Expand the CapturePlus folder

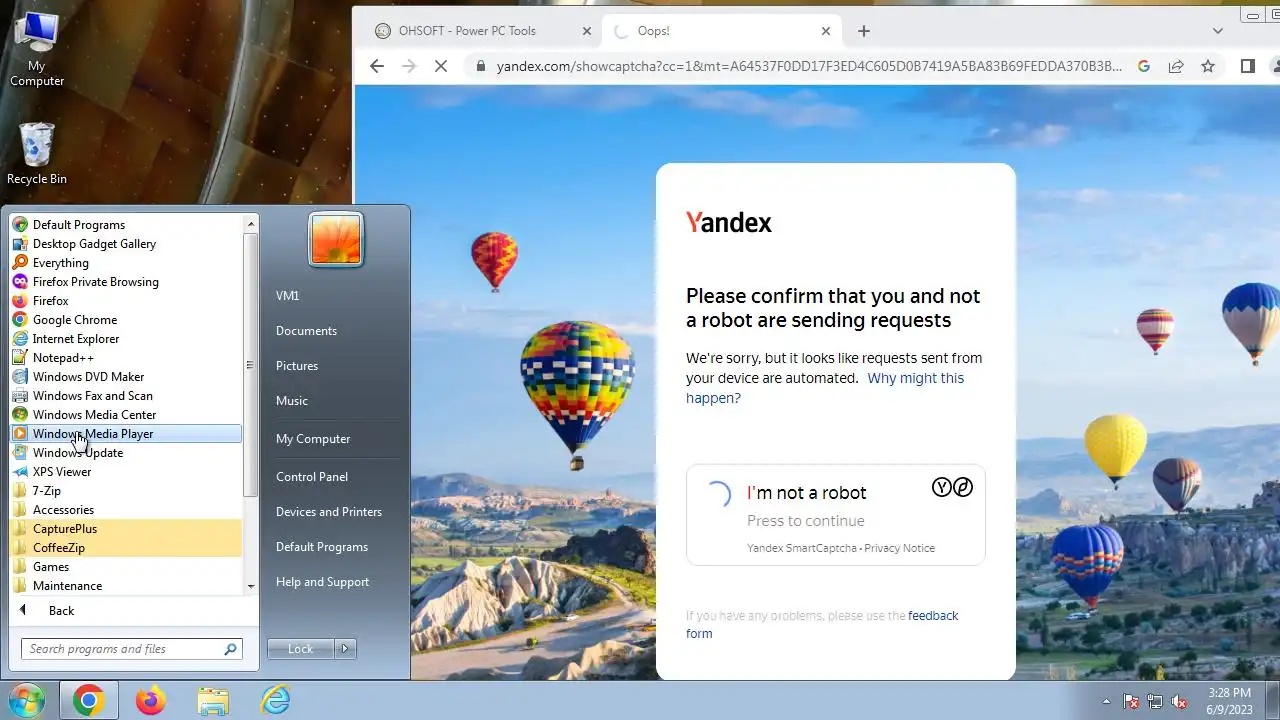coord(125,529)
